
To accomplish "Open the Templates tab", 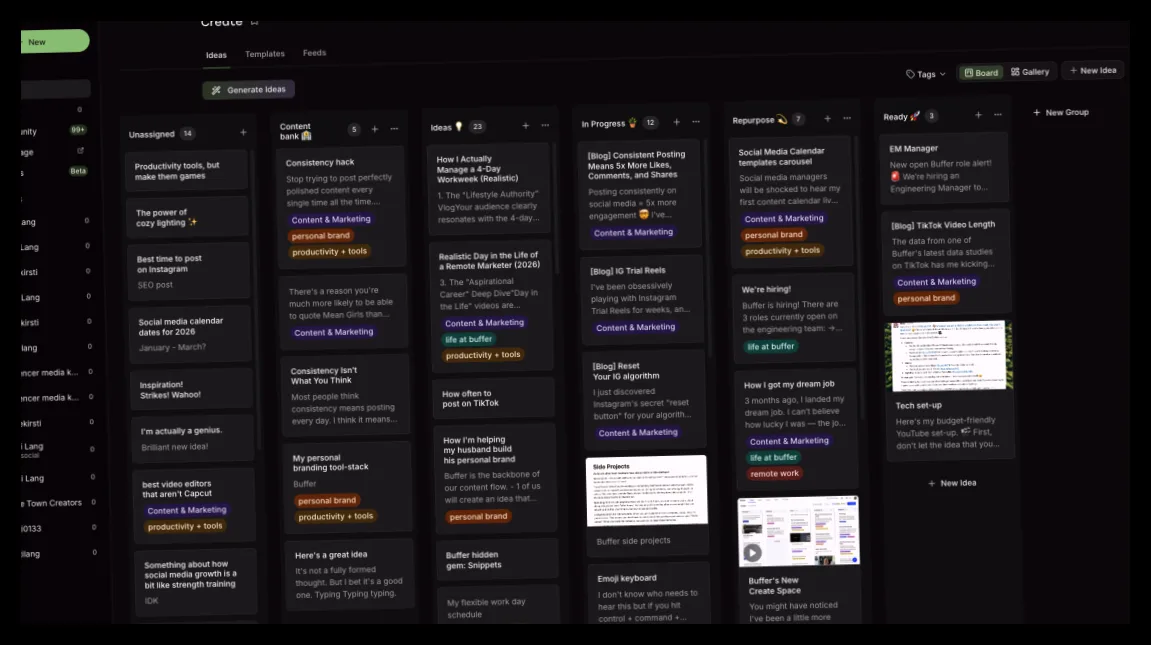I will (264, 54).
